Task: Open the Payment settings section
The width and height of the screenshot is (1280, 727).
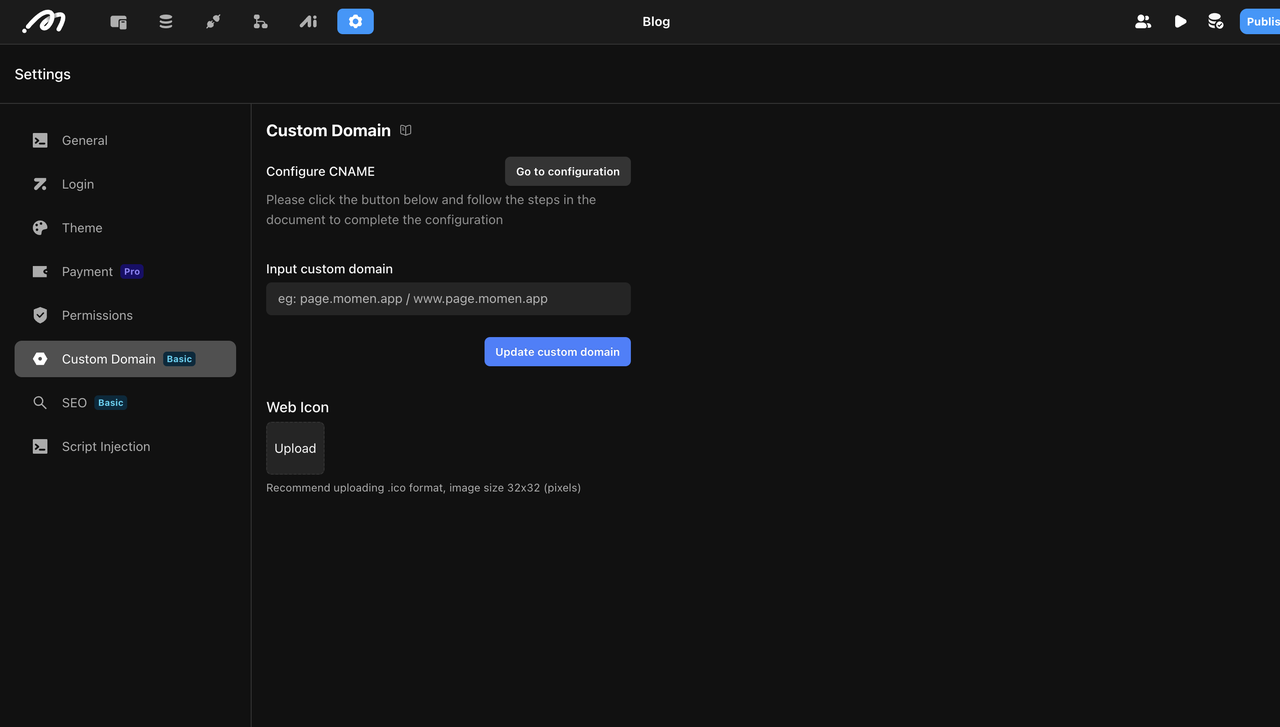Action: tap(87, 271)
